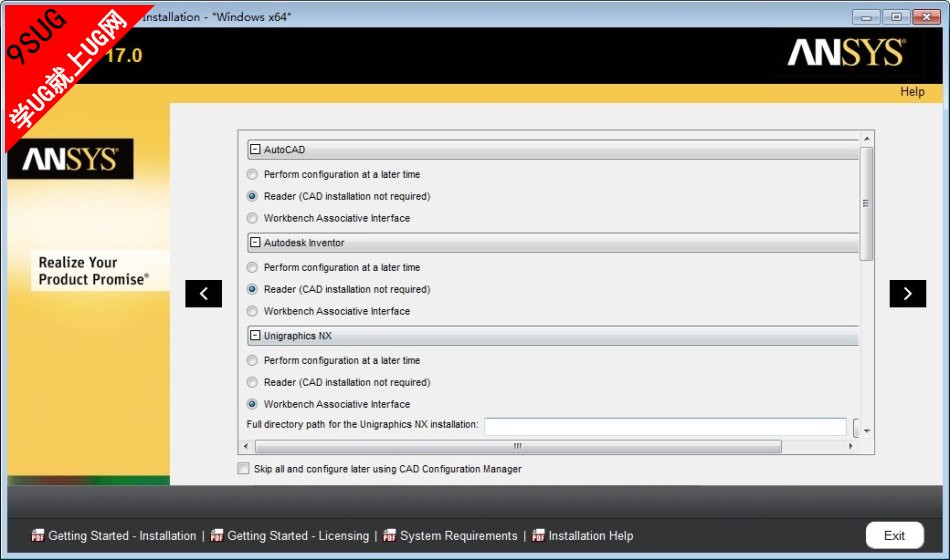Viewport: 950px width, 560px height.
Task: Click the scroll up arrow of CAD list
Action: (x=866, y=139)
